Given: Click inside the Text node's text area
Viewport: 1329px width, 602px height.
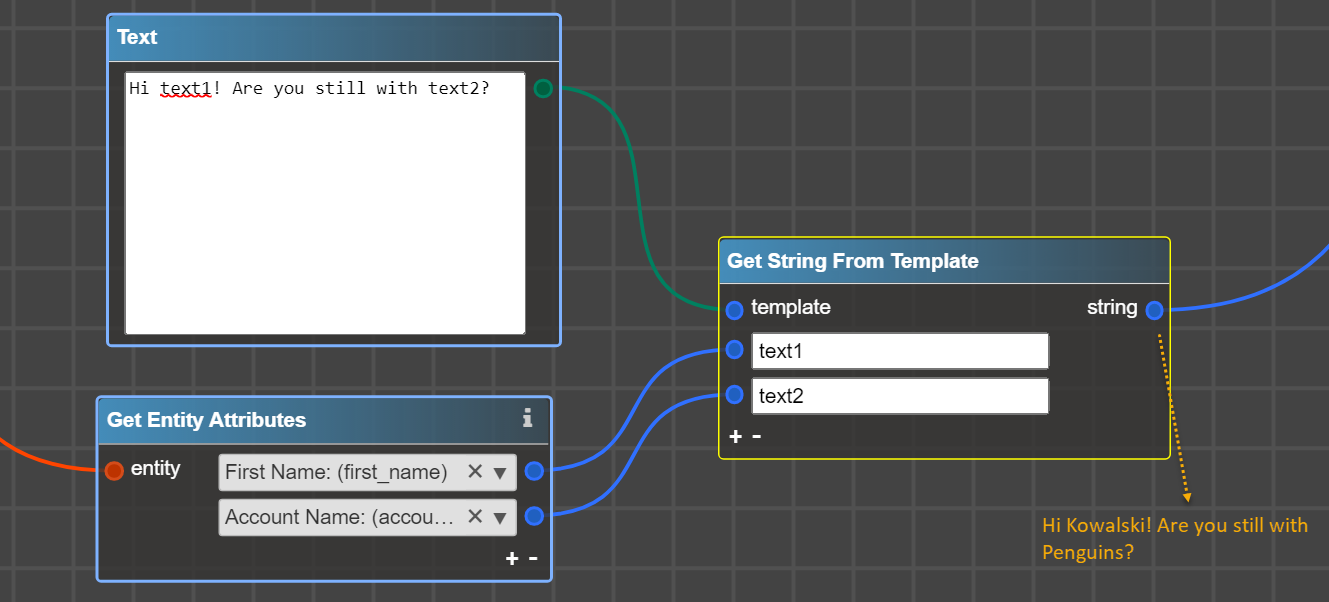Looking at the screenshot, I should click(x=325, y=200).
